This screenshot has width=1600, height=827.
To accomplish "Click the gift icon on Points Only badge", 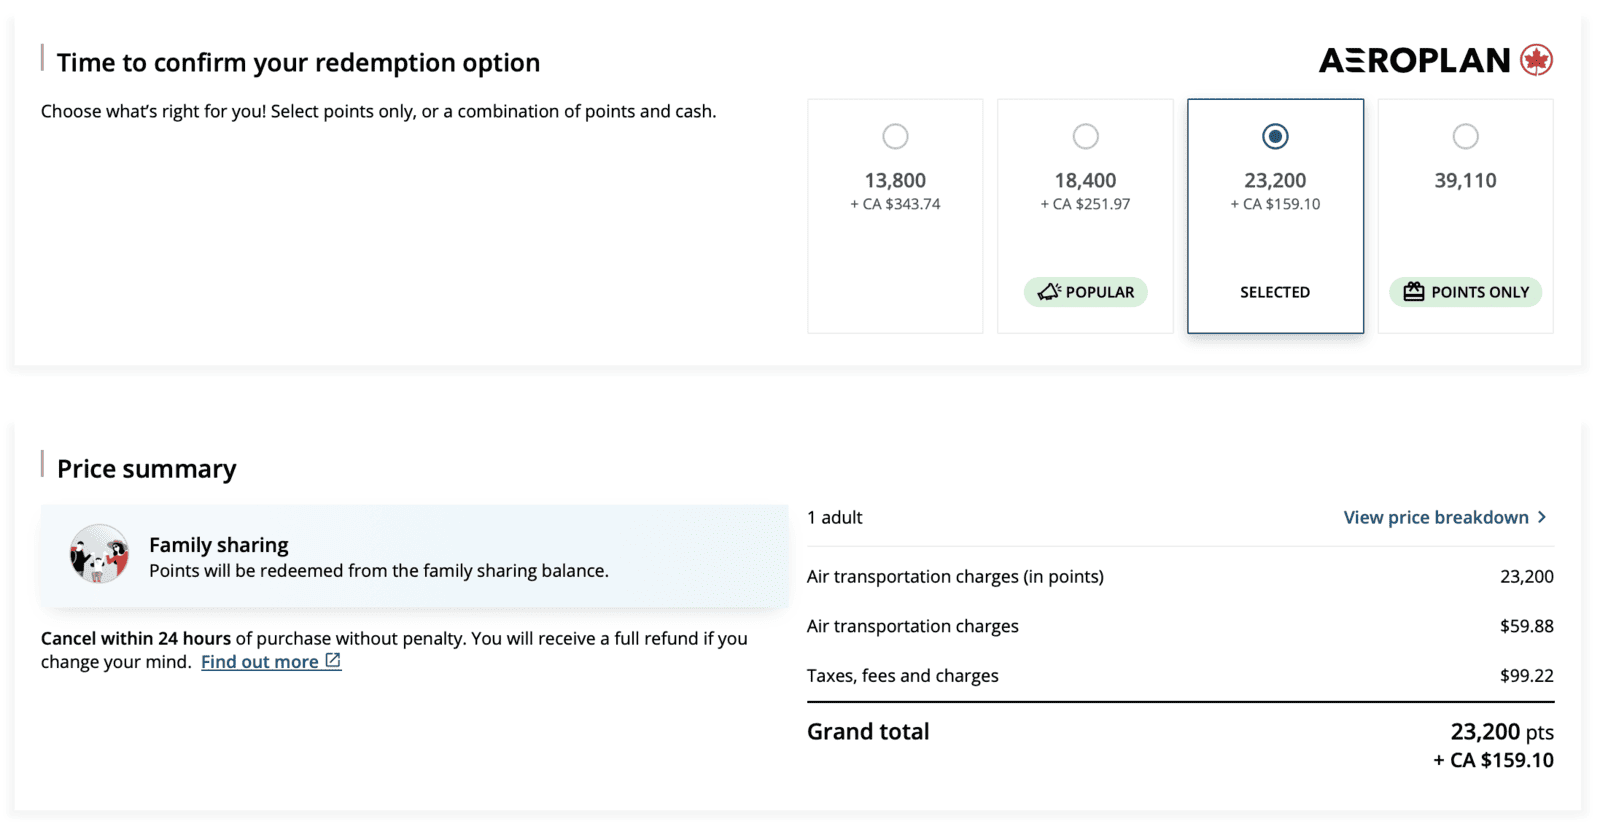I will coord(1413,292).
